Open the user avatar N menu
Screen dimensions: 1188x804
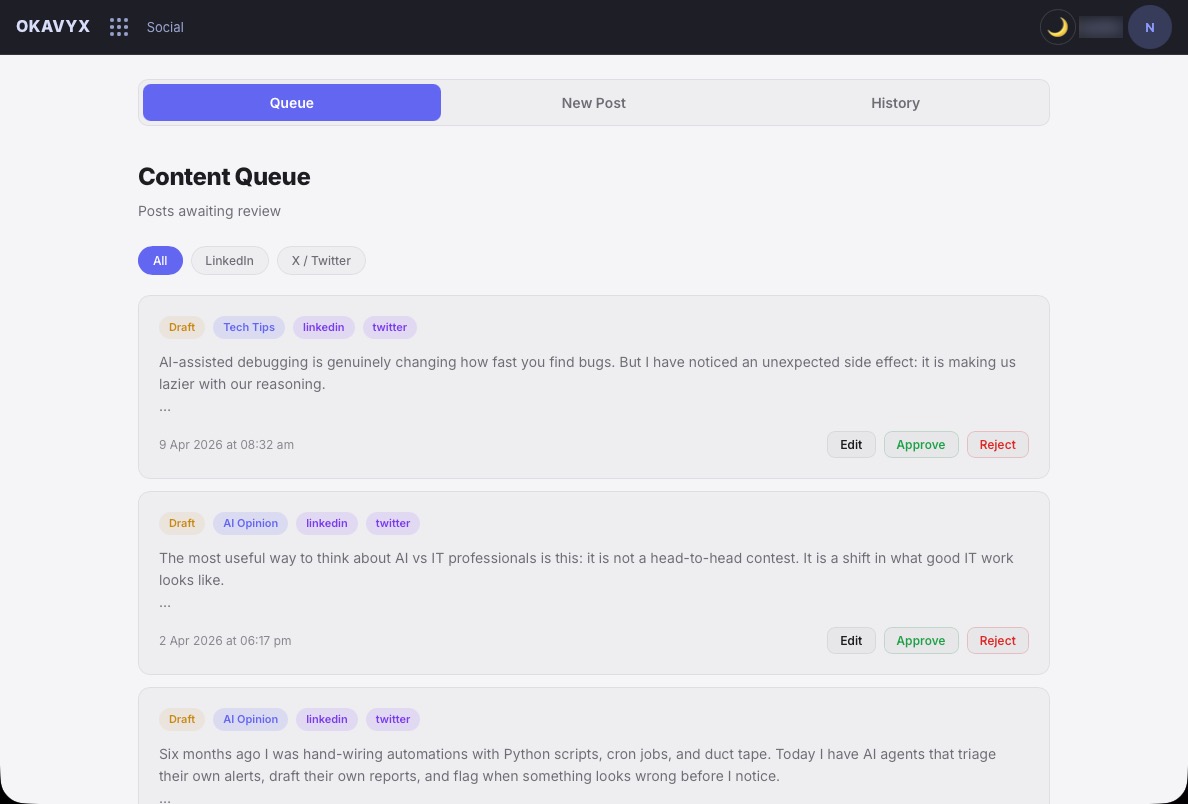pos(1149,27)
